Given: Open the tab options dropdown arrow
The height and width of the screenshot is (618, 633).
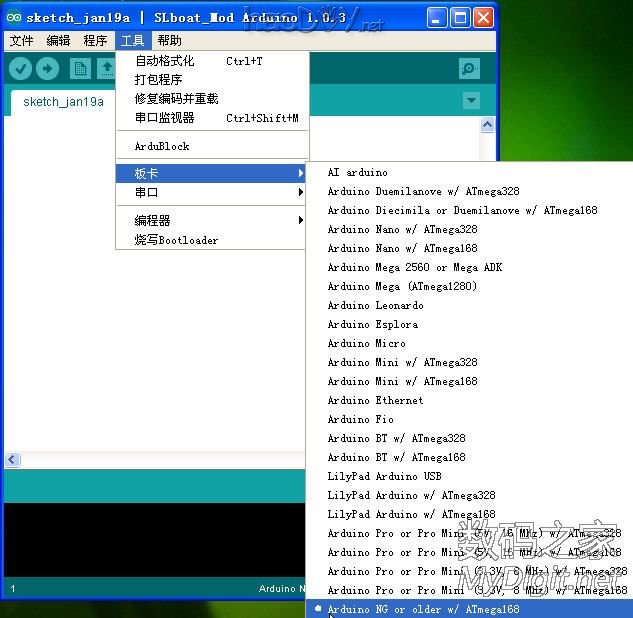Looking at the screenshot, I should [x=471, y=101].
